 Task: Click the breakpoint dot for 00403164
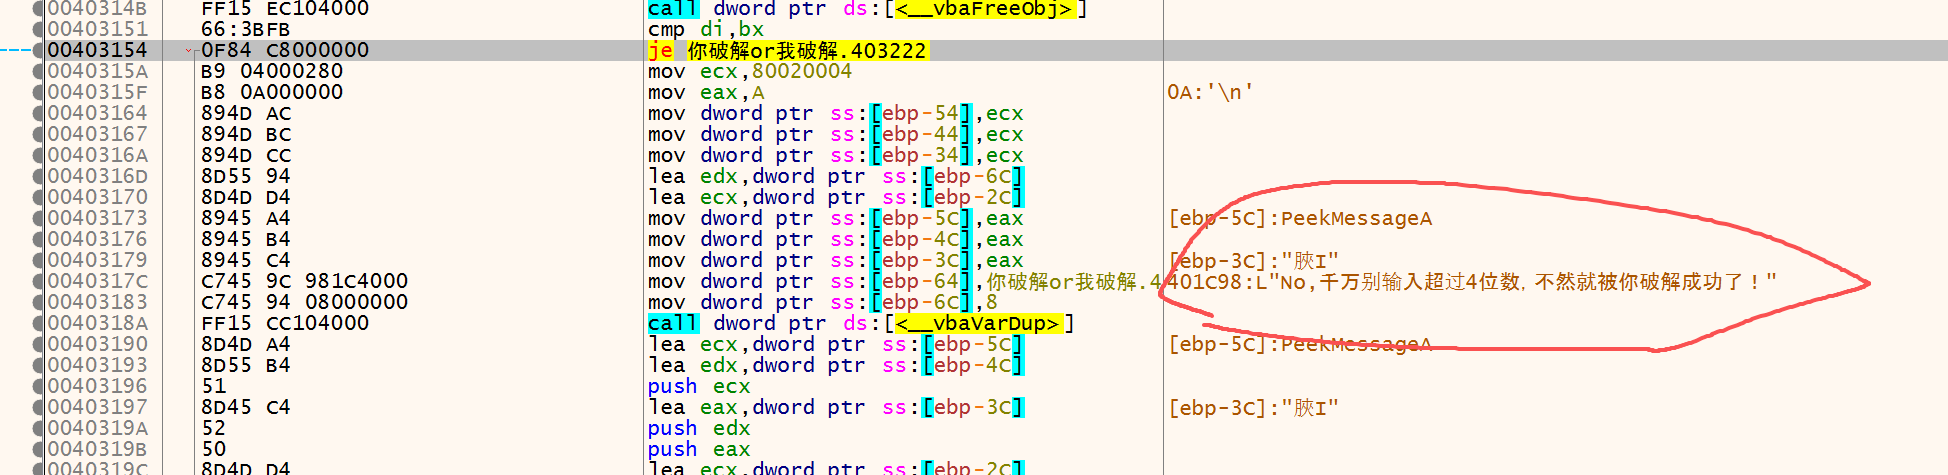point(39,113)
